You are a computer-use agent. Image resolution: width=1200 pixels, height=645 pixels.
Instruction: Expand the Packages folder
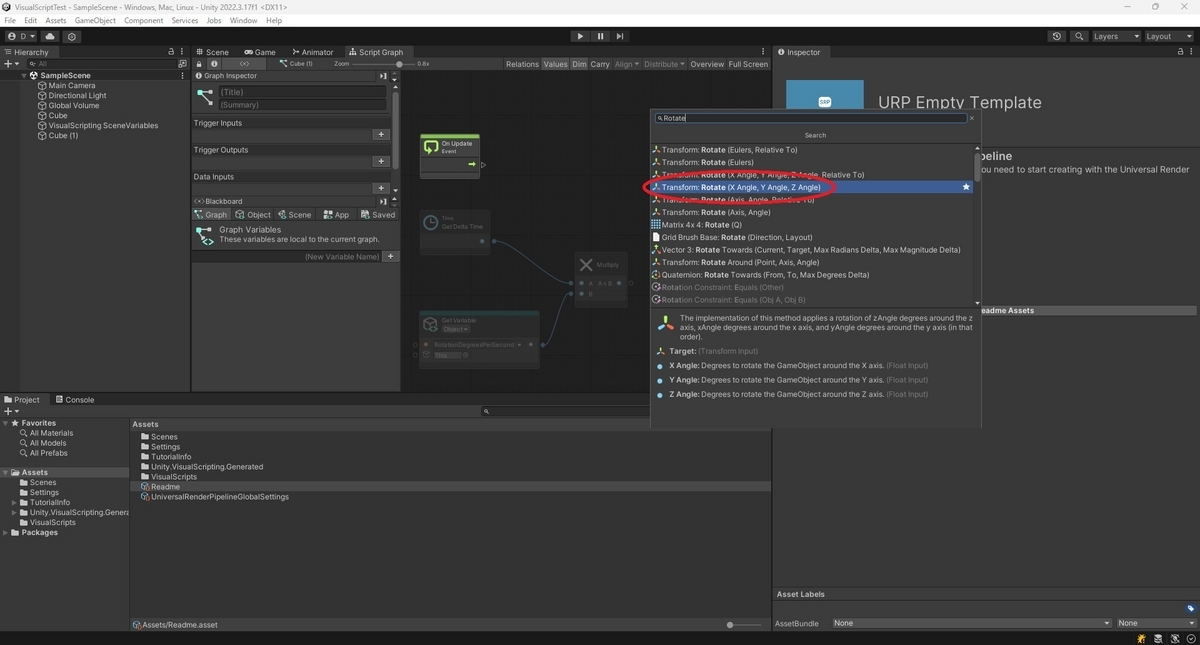click(7, 532)
